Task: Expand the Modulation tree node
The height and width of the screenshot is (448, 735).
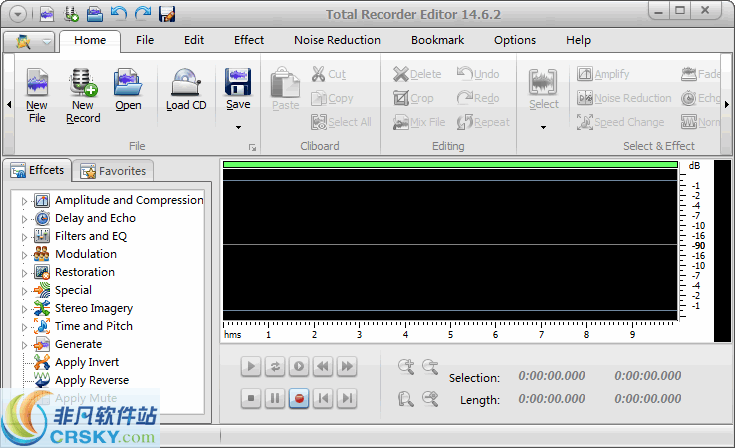Action: click(24, 255)
